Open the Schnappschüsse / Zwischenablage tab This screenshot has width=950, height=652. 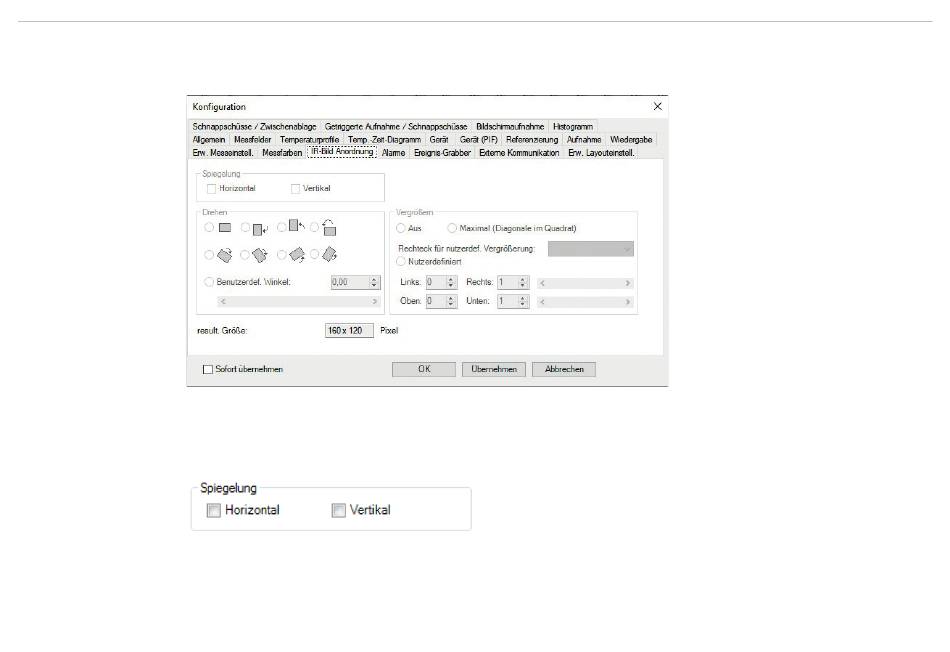[x=254, y=127]
